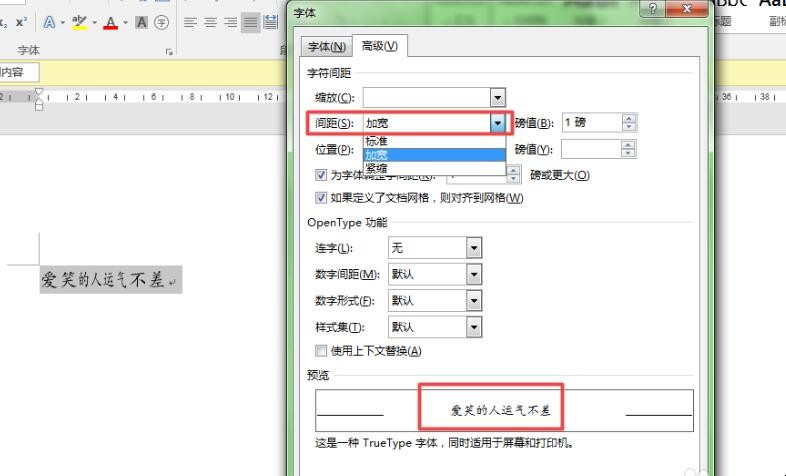Collapse the 间距 spacing dropdown arrow

click(497, 123)
